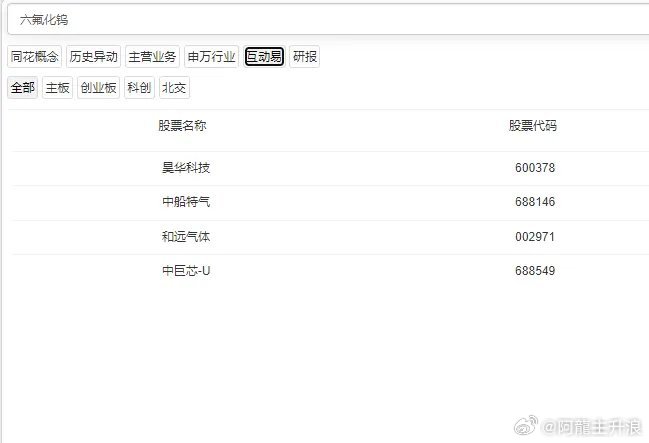Open the 中巨芯-U stock row
This screenshot has width=649, height=443.
[x=330, y=271]
